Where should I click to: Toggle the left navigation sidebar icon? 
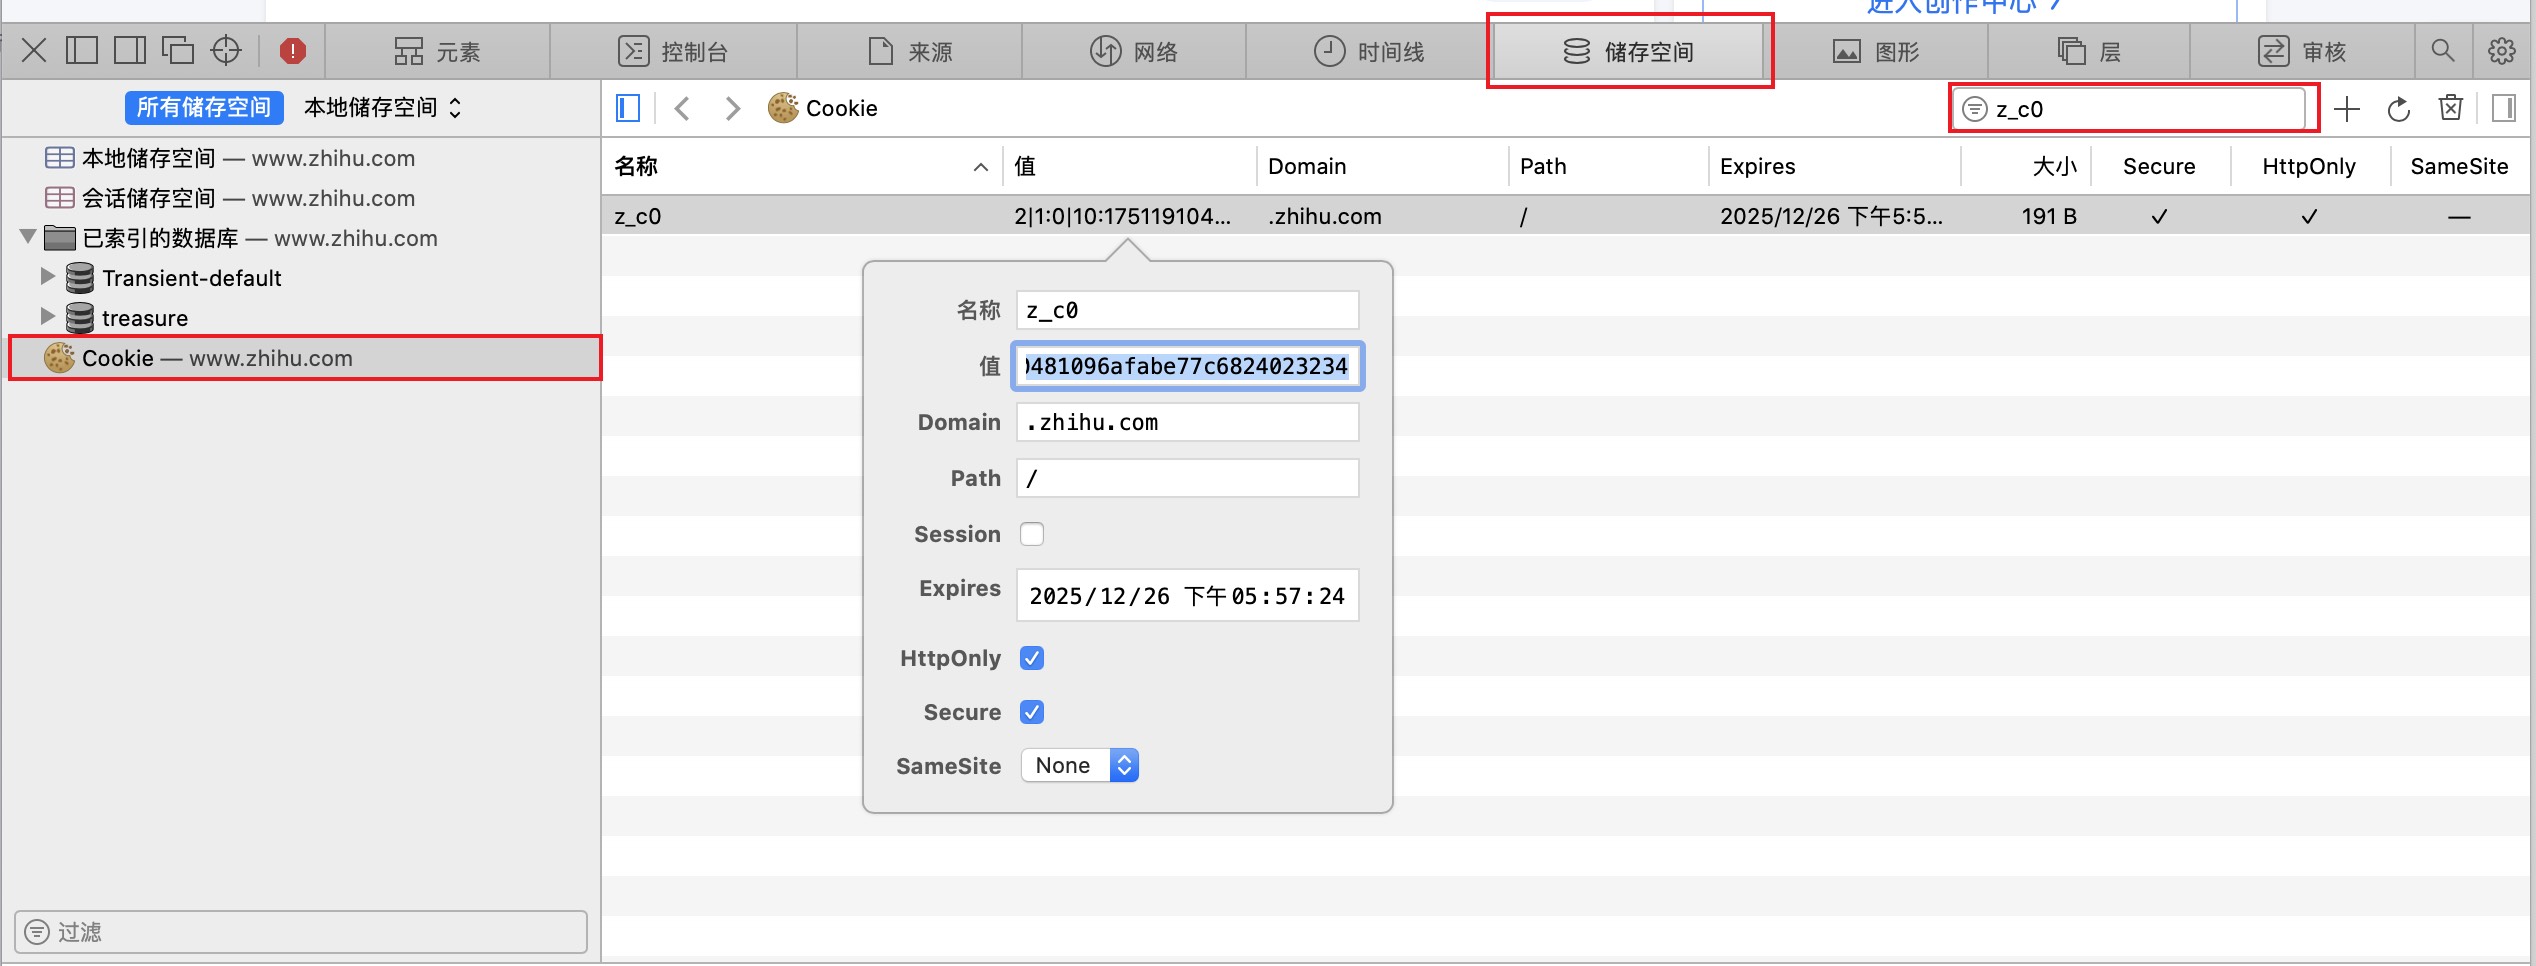[x=628, y=108]
